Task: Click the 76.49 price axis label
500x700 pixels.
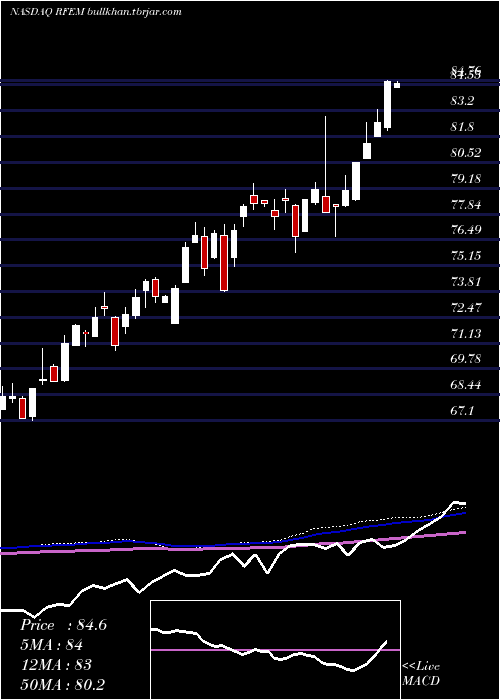Action: (x=466, y=230)
